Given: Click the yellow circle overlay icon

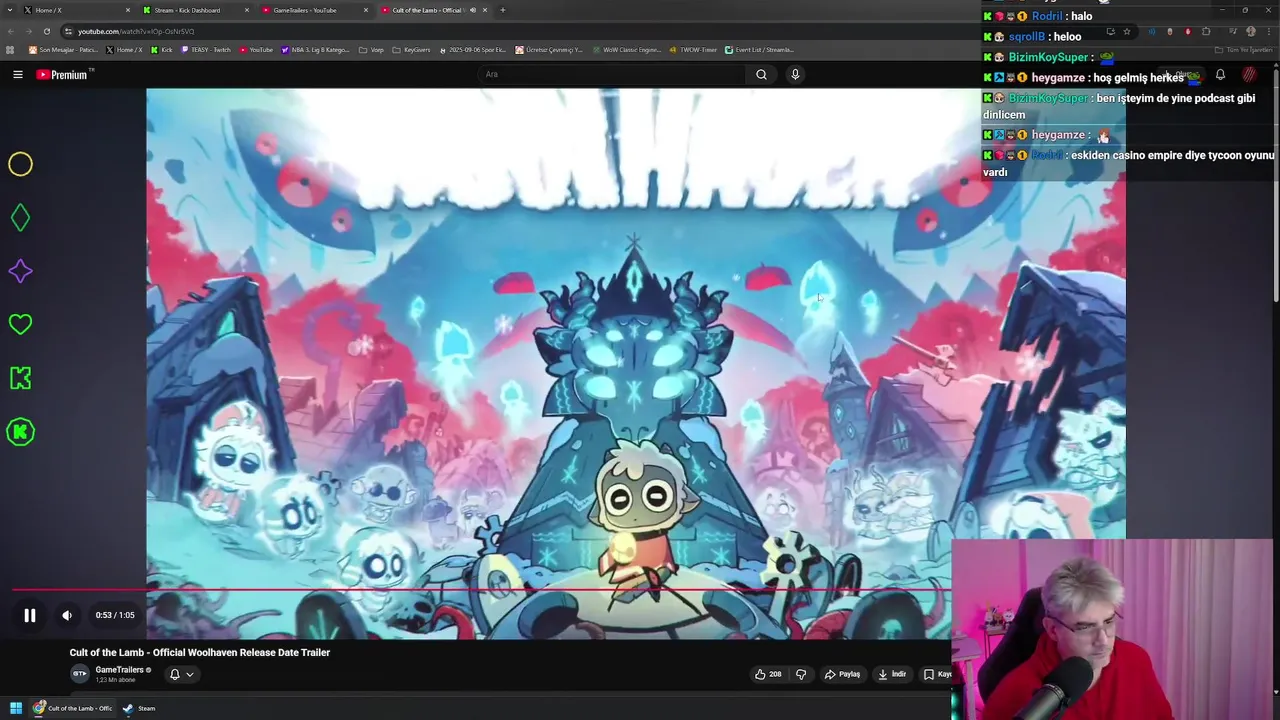Looking at the screenshot, I should (x=20, y=164).
